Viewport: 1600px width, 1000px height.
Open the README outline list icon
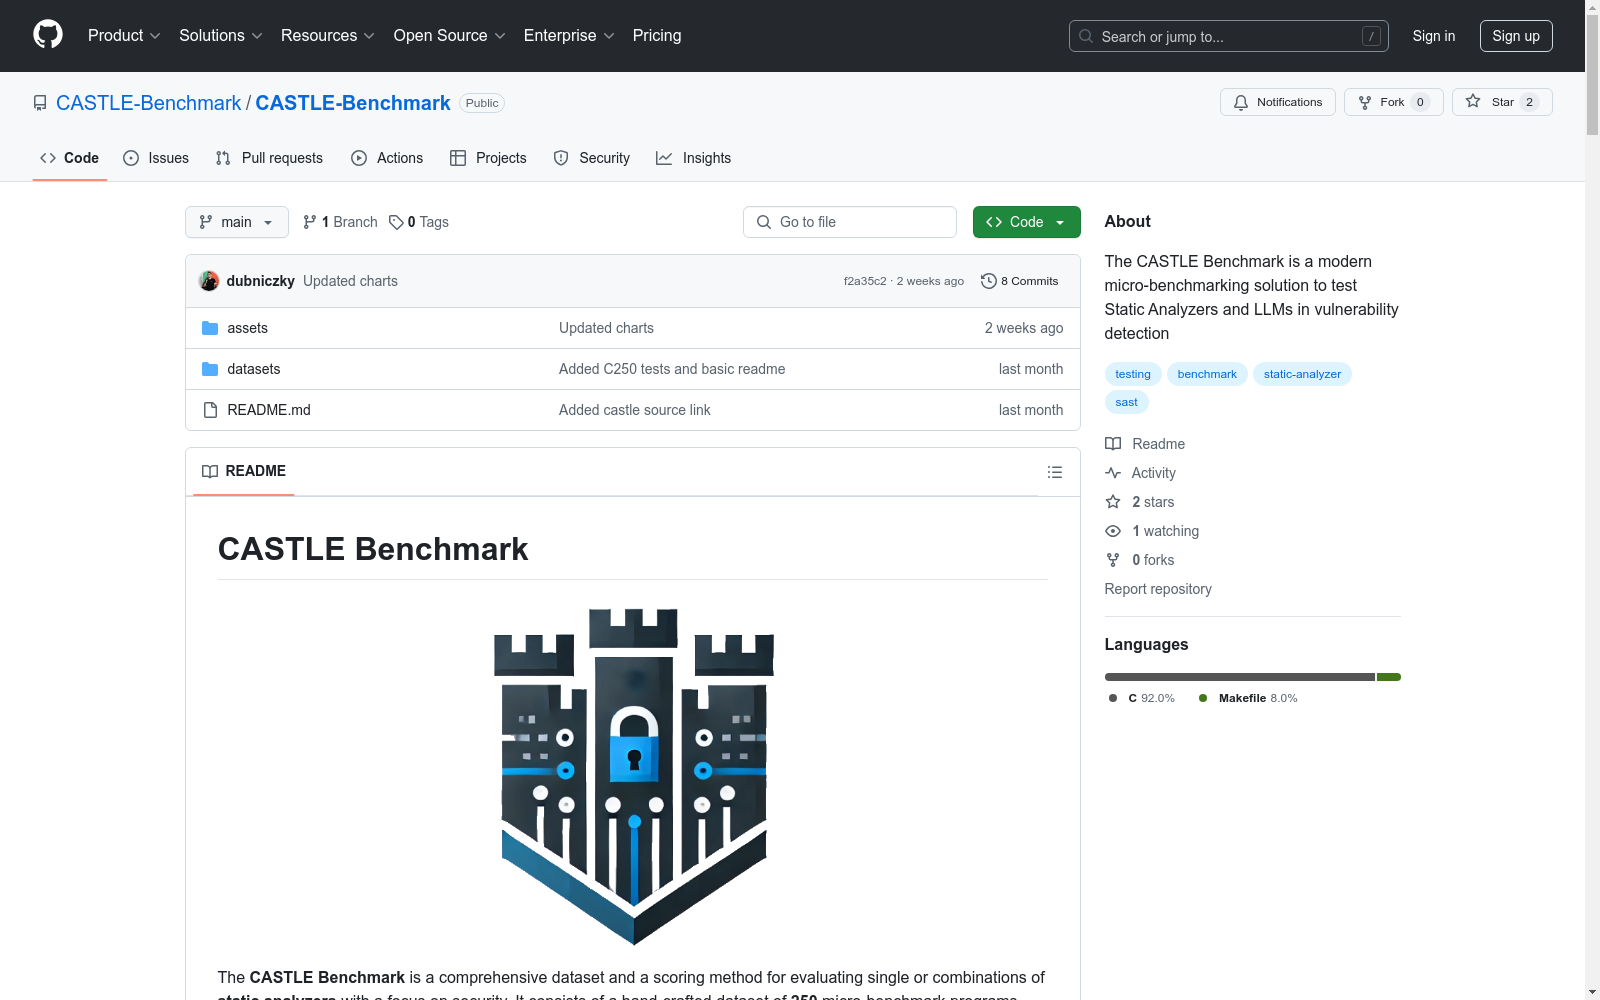1055,472
